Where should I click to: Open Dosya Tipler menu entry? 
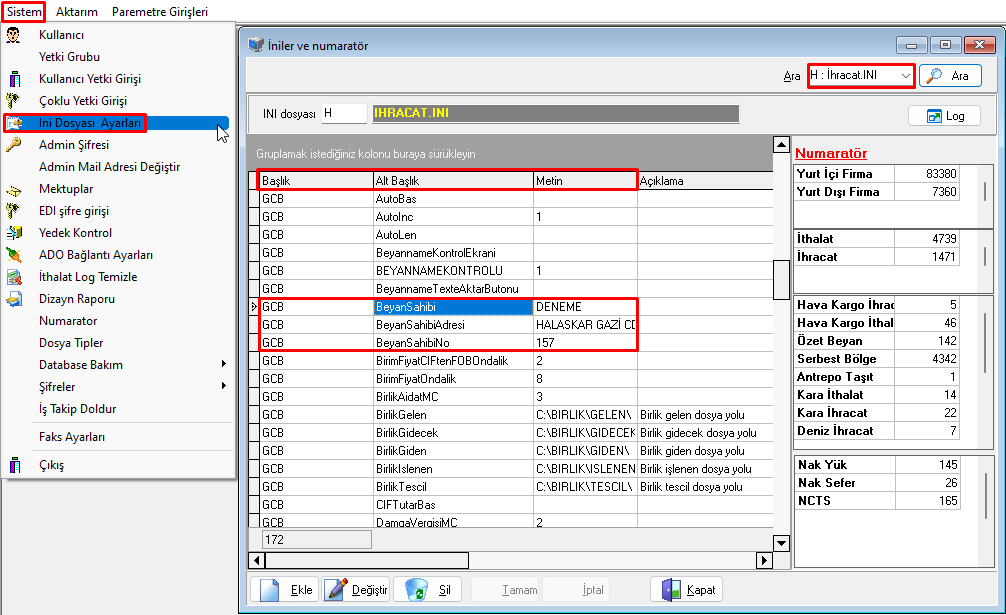click(x=71, y=343)
